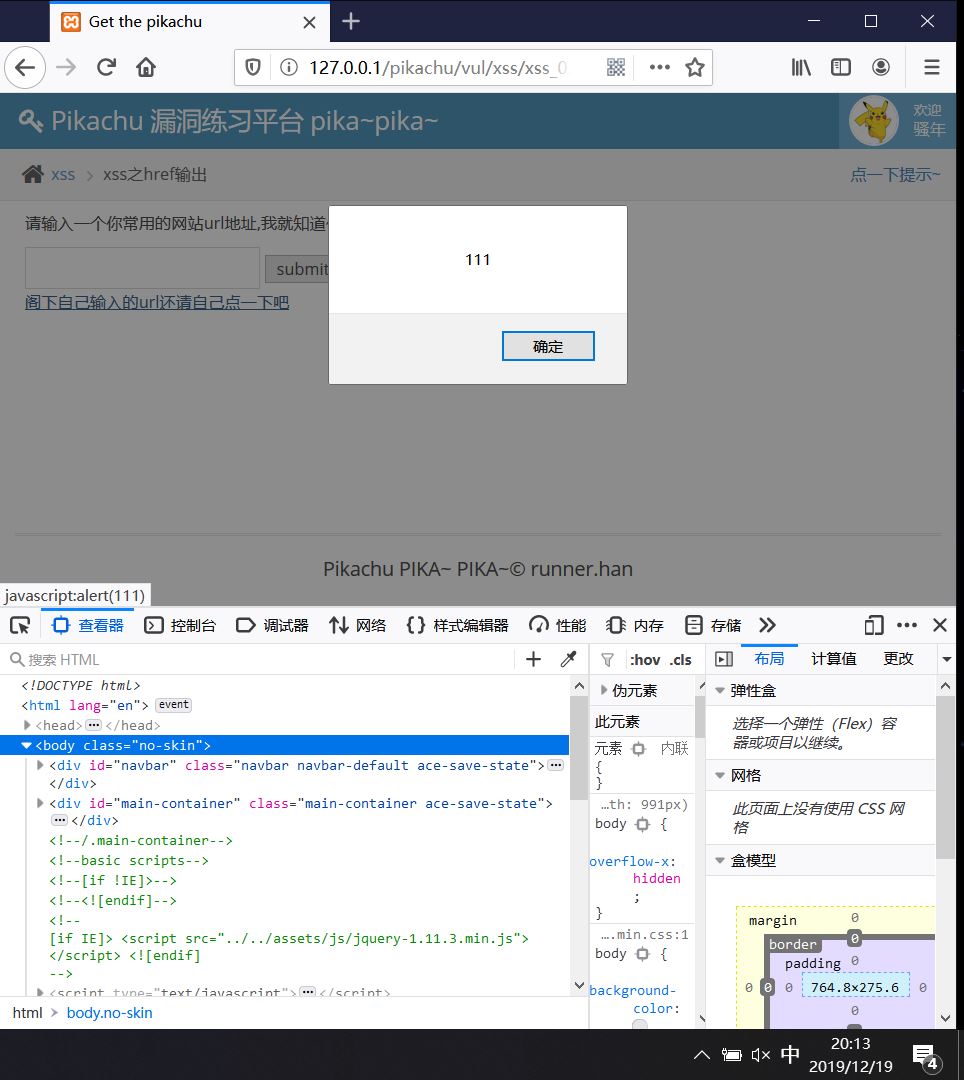Open Windows notification center icon
The width and height of the screenshot is (964, 1080).
point(925,1055)
